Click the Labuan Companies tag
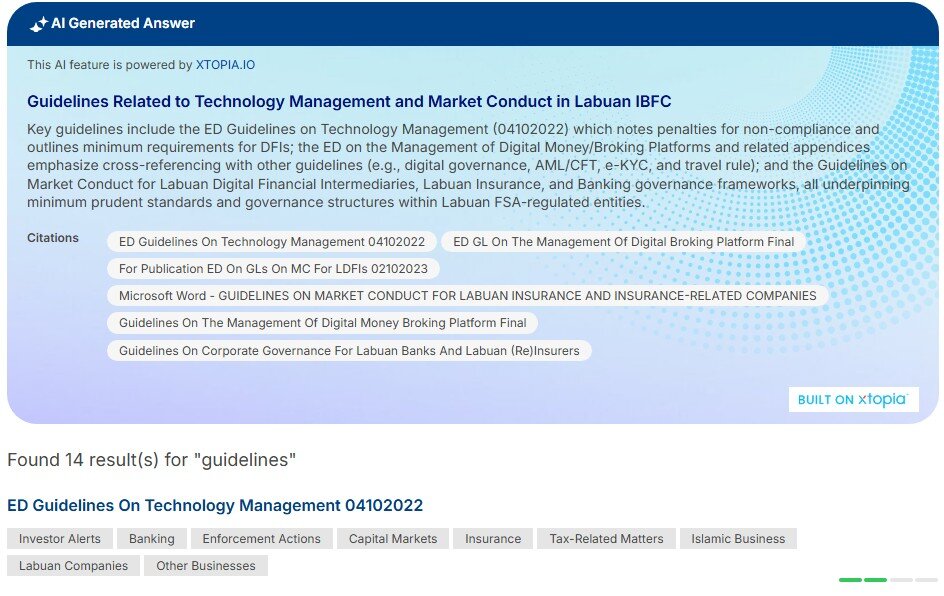The width and height of the screenshot is (944, 596). click(73, 566)
